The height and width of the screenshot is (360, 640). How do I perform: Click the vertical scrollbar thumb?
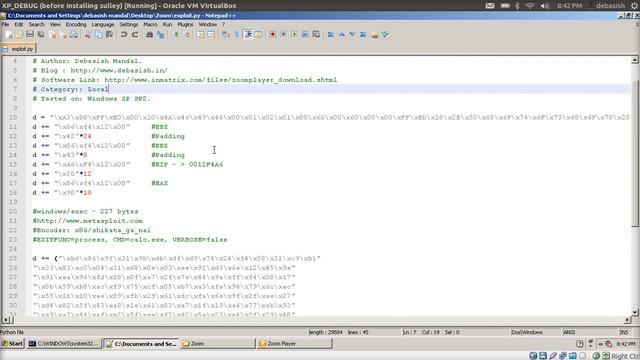635,153
